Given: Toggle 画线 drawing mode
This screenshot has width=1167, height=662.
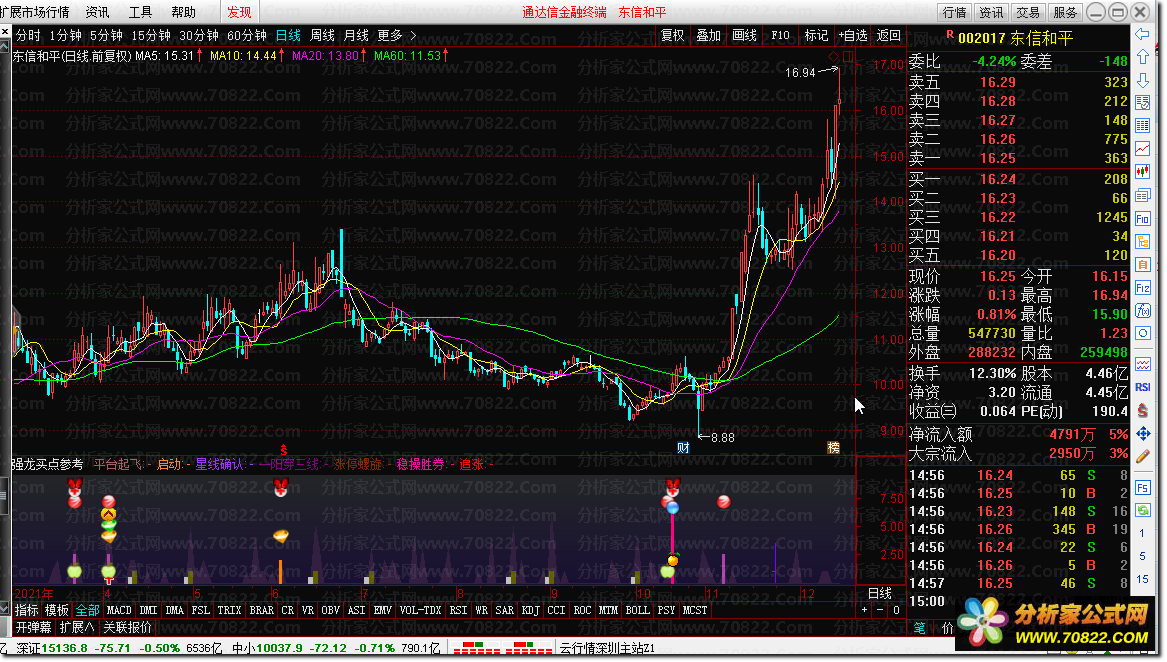Looking at the screenshot, I should [744, 35].
